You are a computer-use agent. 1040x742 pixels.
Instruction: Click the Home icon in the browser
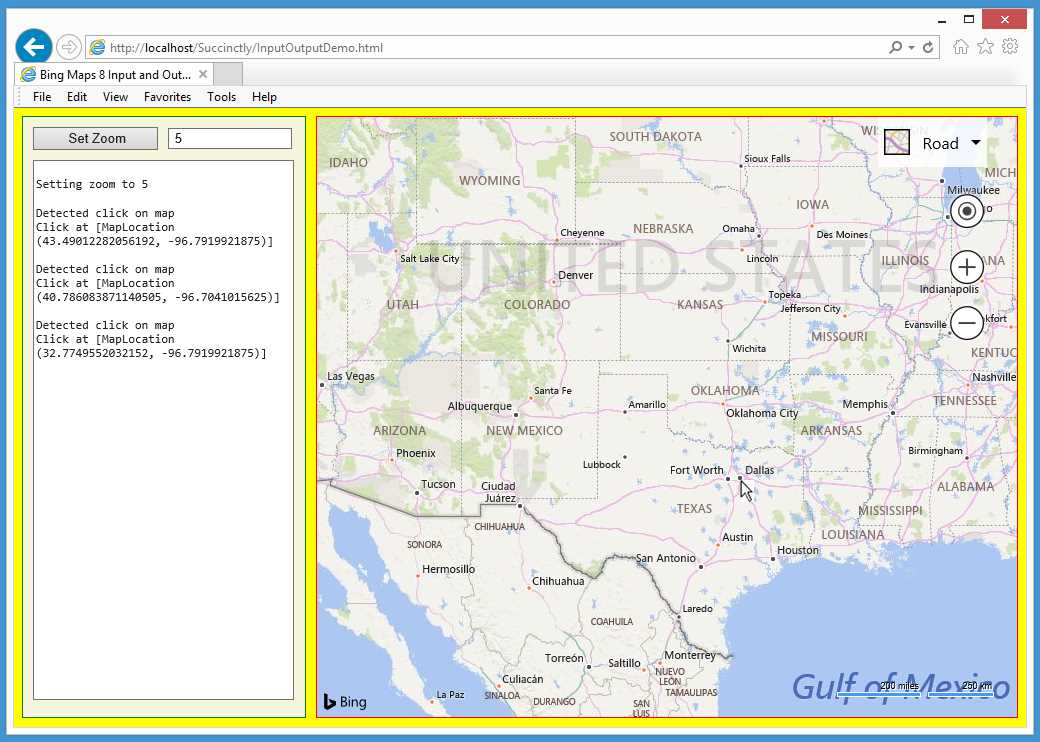pyautogui.click(x=959, y=46)
